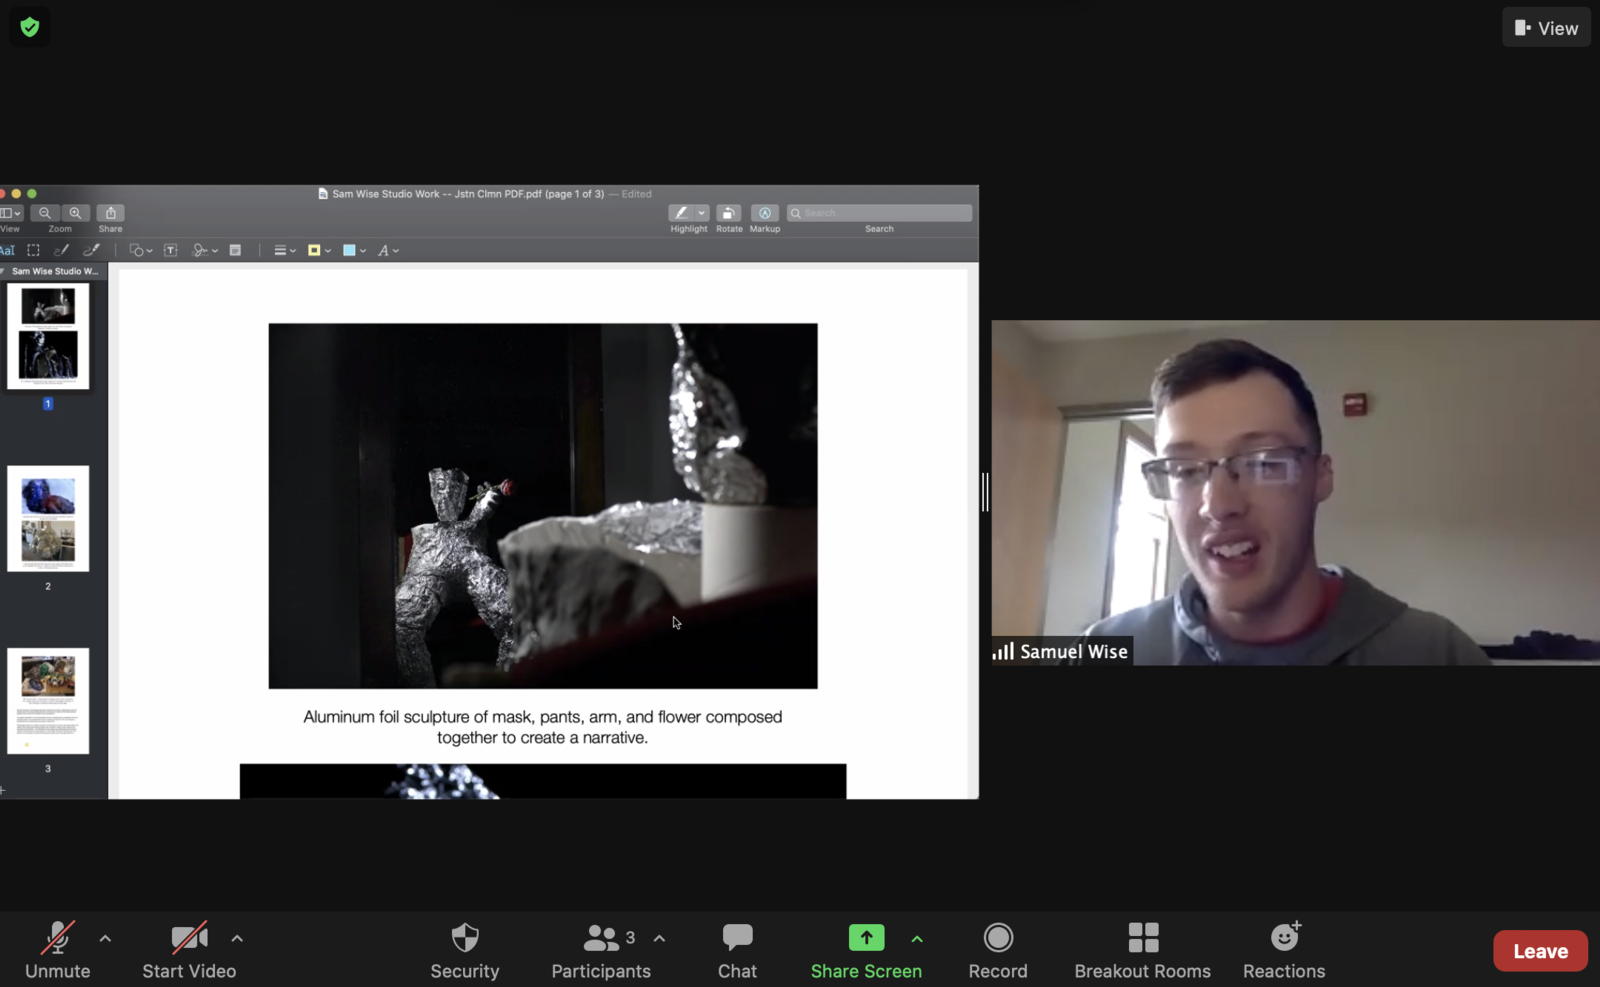Select the Rectangular Selection tool
This screenshot has width=1600, height=987.
click(x=33, y=250)
